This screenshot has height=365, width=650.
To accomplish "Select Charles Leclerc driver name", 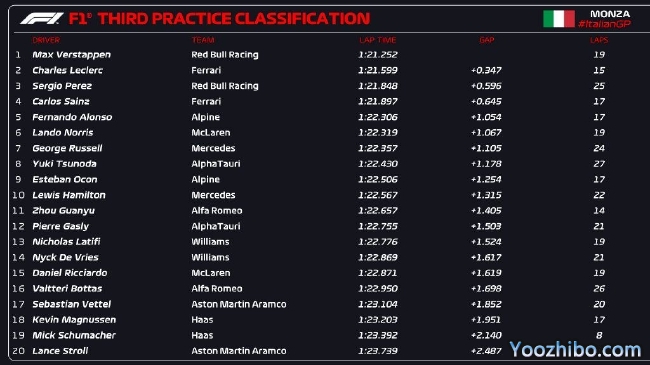I will click(x=68, y=71).
